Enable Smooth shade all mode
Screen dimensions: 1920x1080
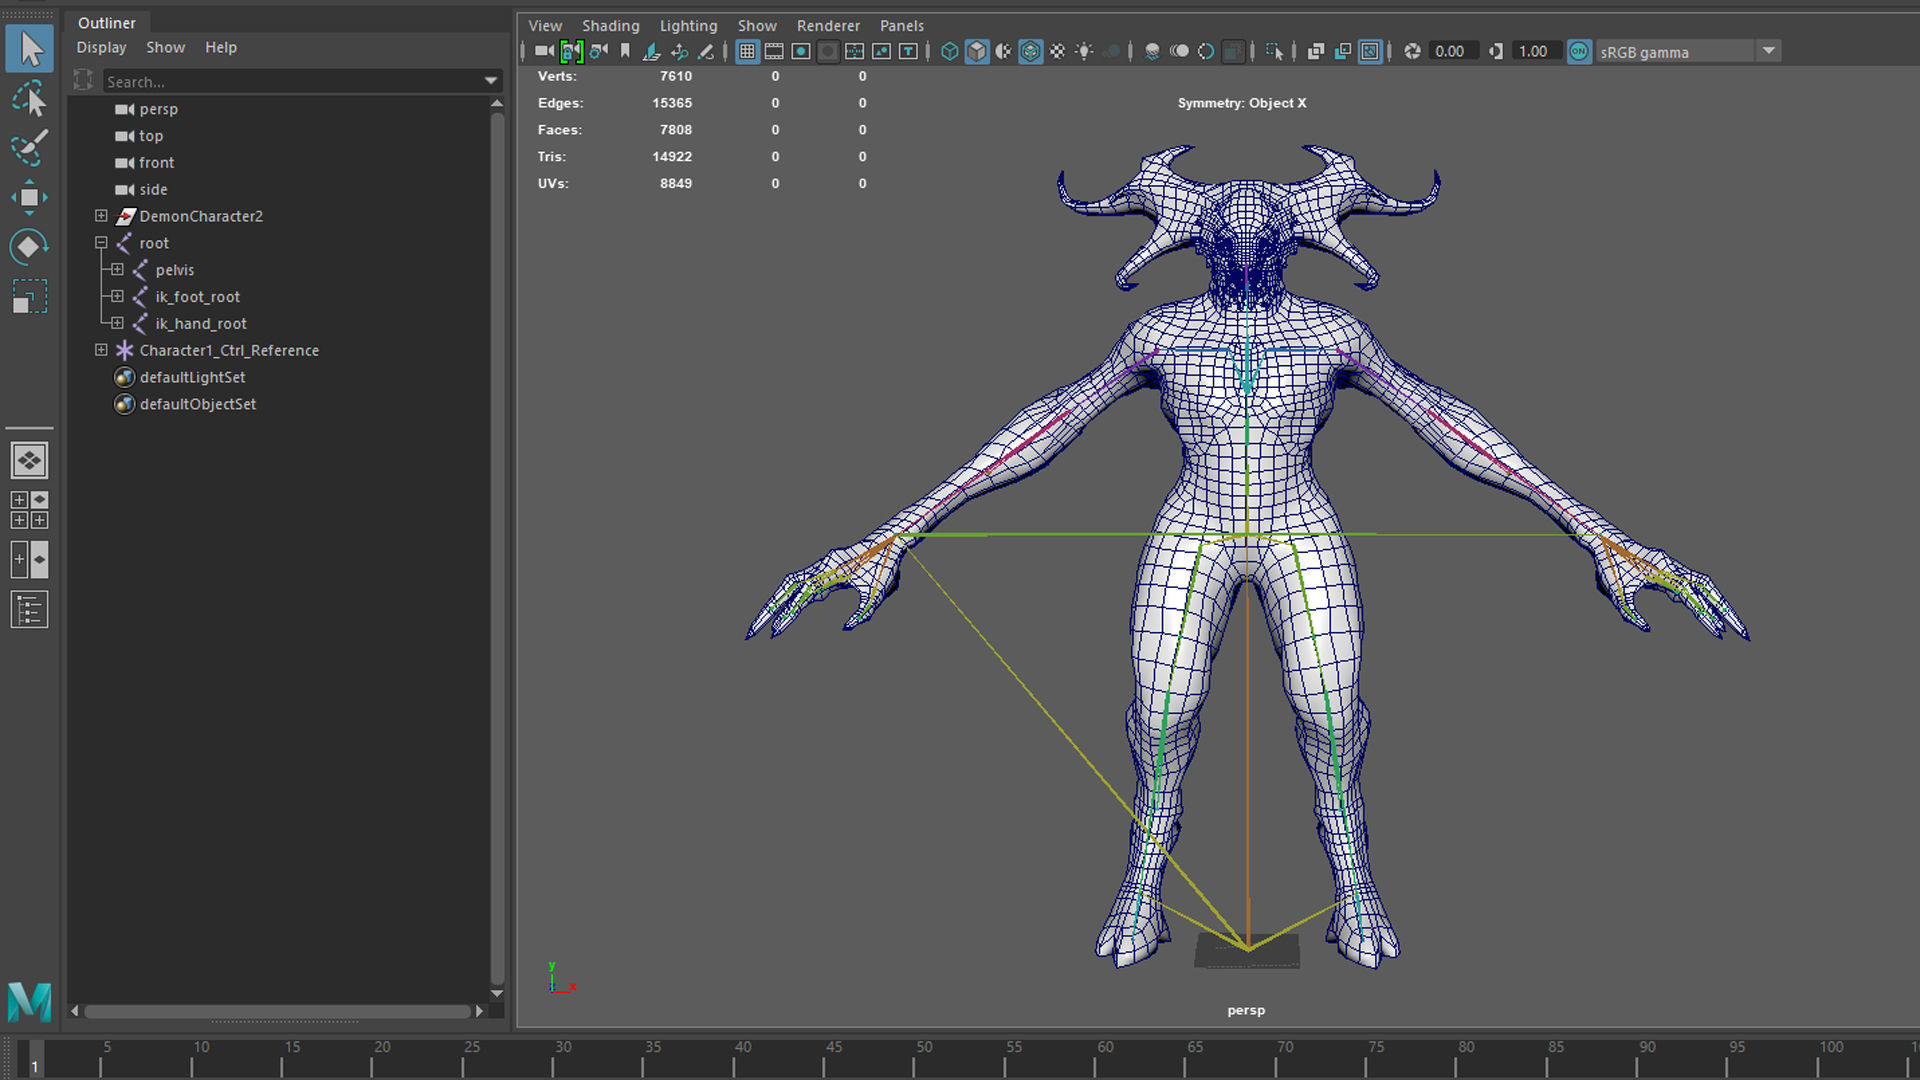977,51
